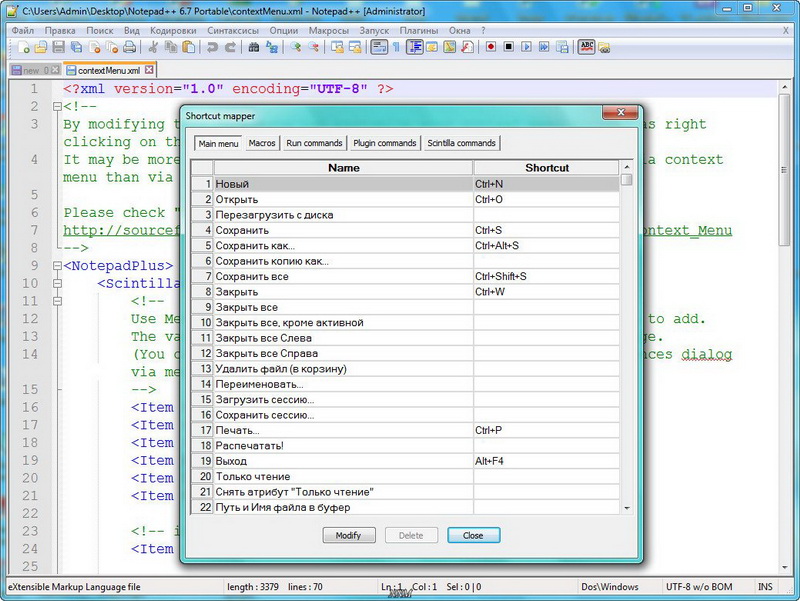This screenshot has height=601, width=800.
Task: Toggle show all characters pilcrow icon
Action: click(396, 47)
